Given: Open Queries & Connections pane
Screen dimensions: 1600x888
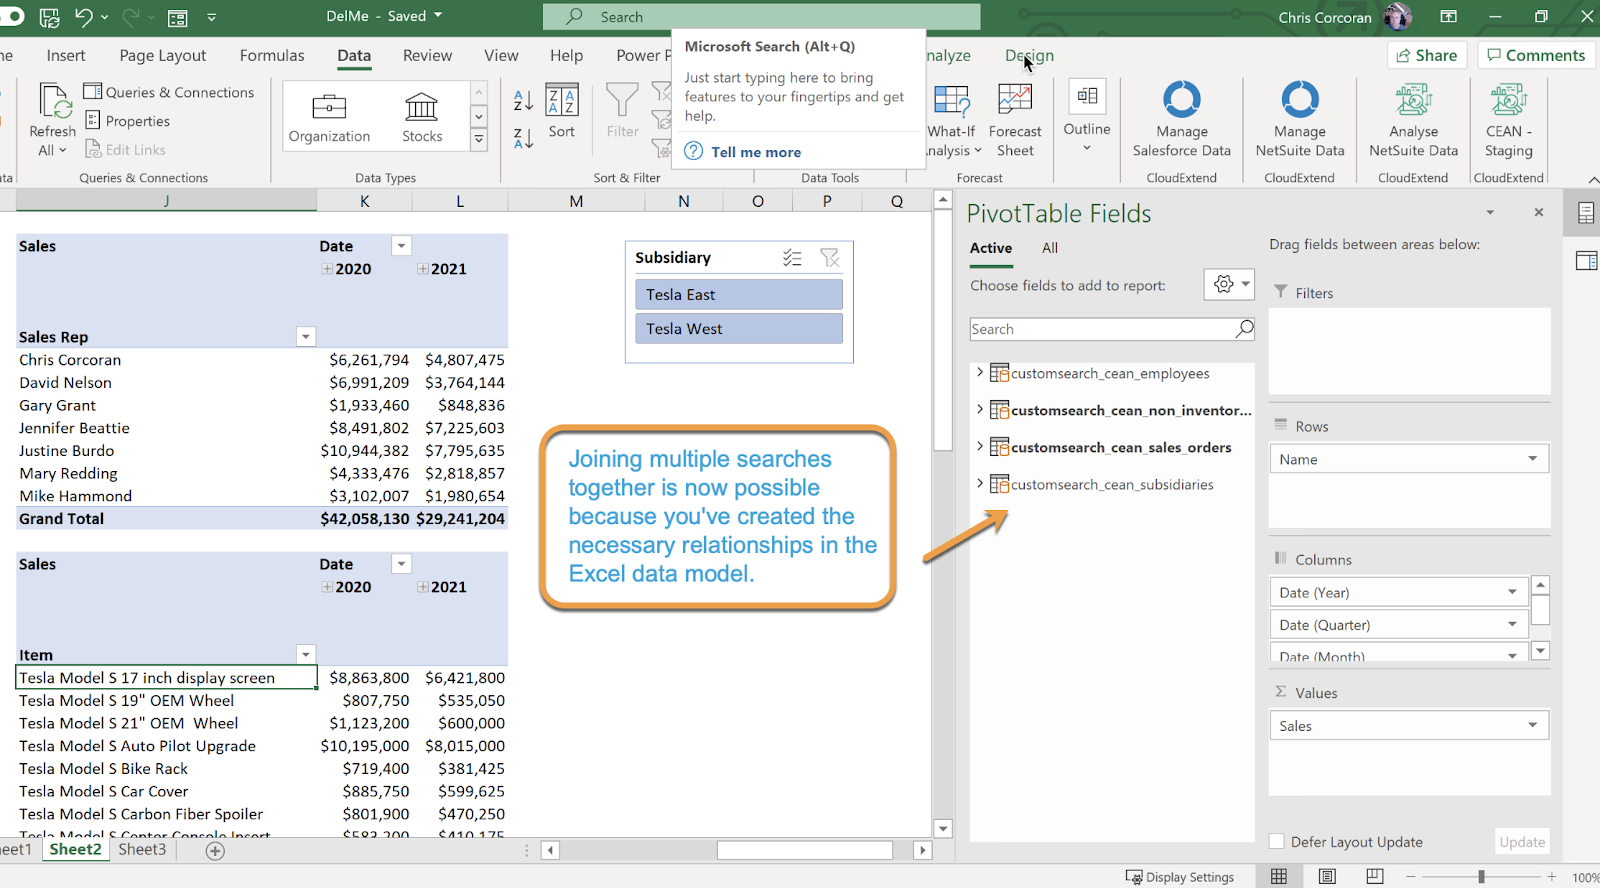Looking at the screenshot, I should coord(169,92).
